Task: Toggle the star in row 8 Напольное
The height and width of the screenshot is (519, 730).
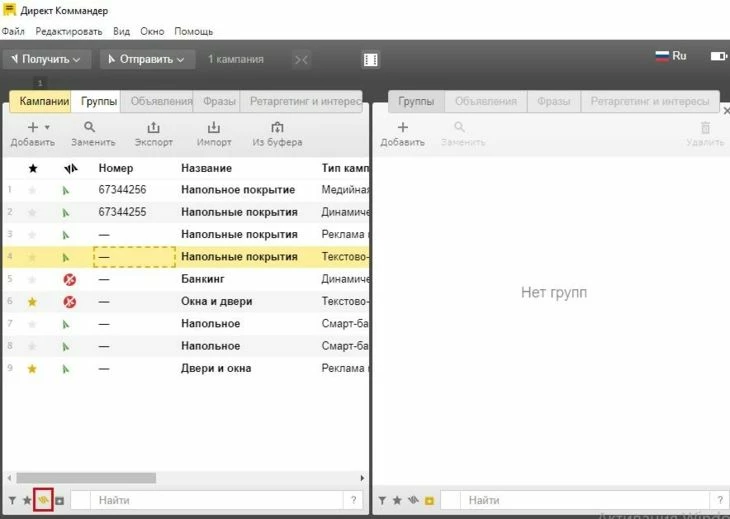Action: (x=32, y=346)
